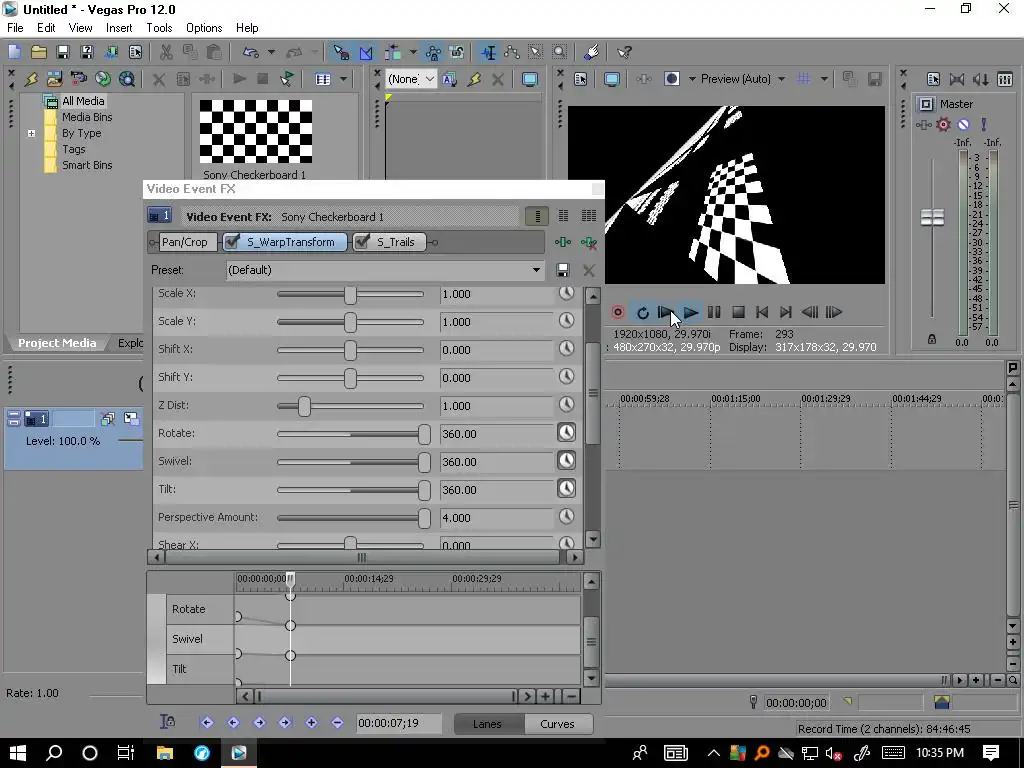
Task: Click the keyframe timecode field 00:00:07;19
Action: 398,723
